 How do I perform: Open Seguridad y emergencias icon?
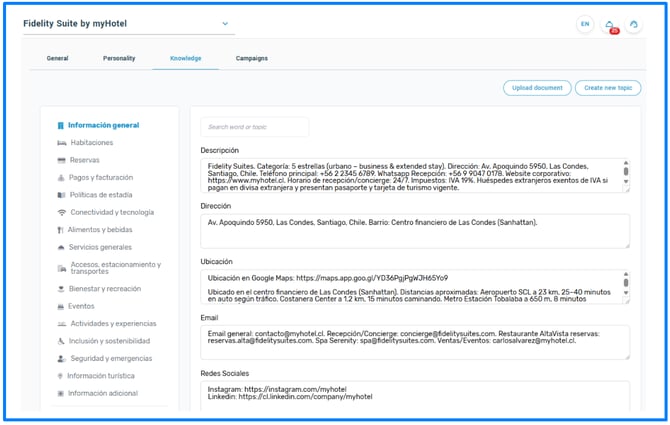[62, 358]
